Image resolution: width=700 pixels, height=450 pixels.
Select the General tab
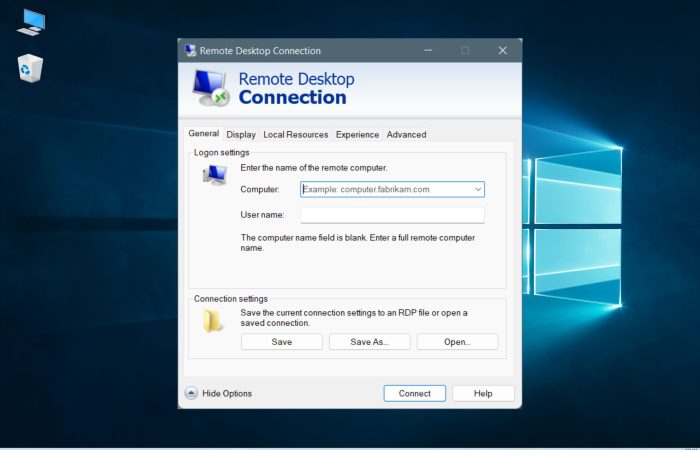204,133
